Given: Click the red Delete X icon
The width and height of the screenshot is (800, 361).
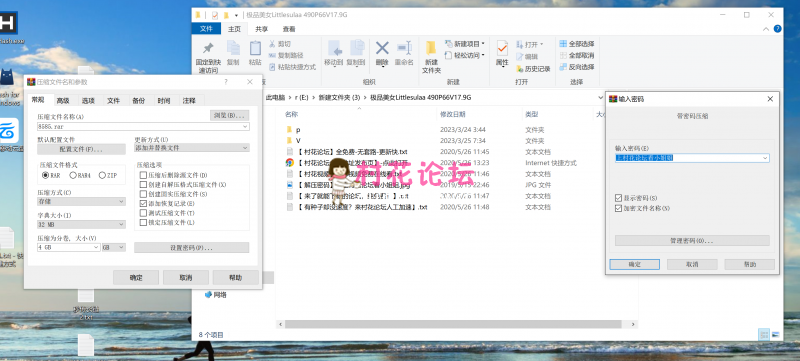Looking at the screenshot, I should click(382, 48).
